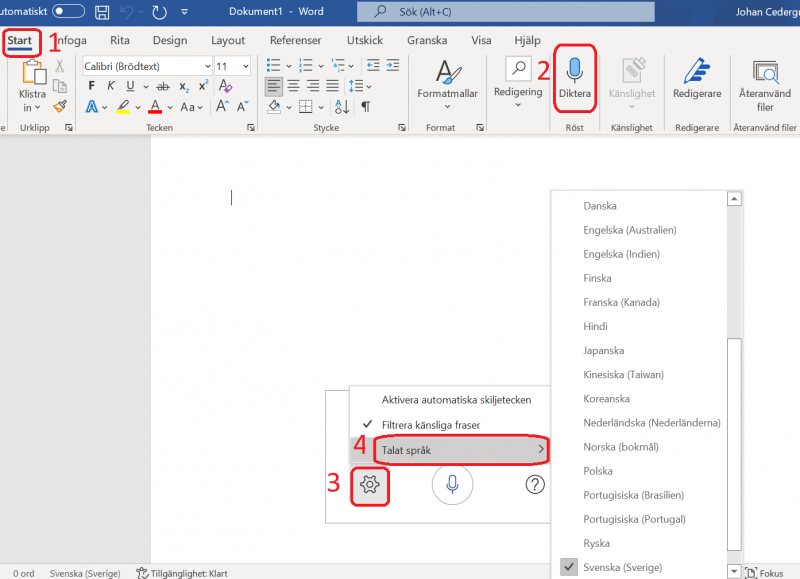Viewport: 800px width, 579px height.
Task: Sort paragraphs A to Z icon
Action: (x=342, y=107)
